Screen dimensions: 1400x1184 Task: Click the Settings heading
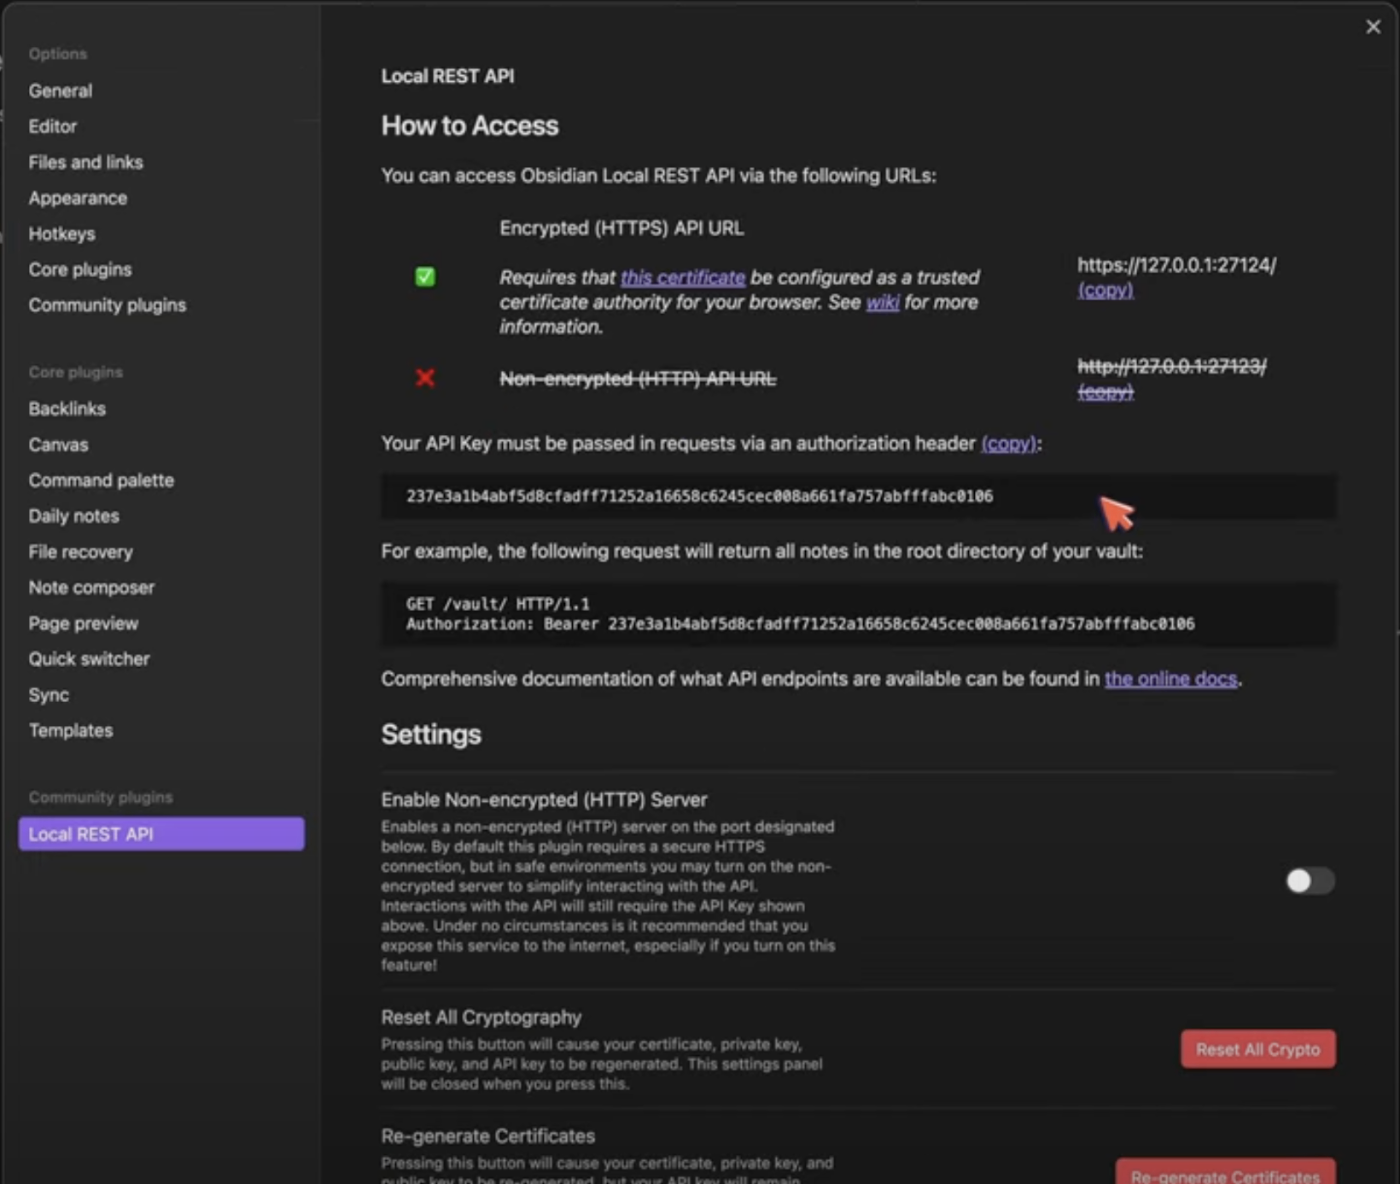431,734
